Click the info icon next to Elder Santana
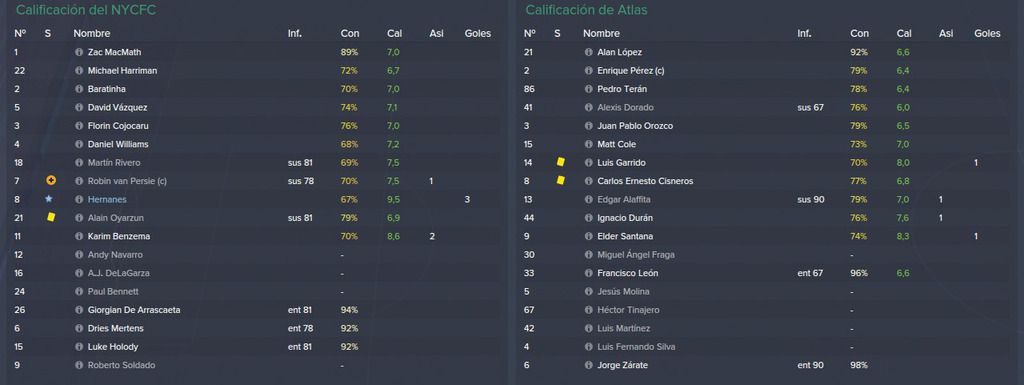Viewport: 1024px width, 385px height. coord(588,236)
